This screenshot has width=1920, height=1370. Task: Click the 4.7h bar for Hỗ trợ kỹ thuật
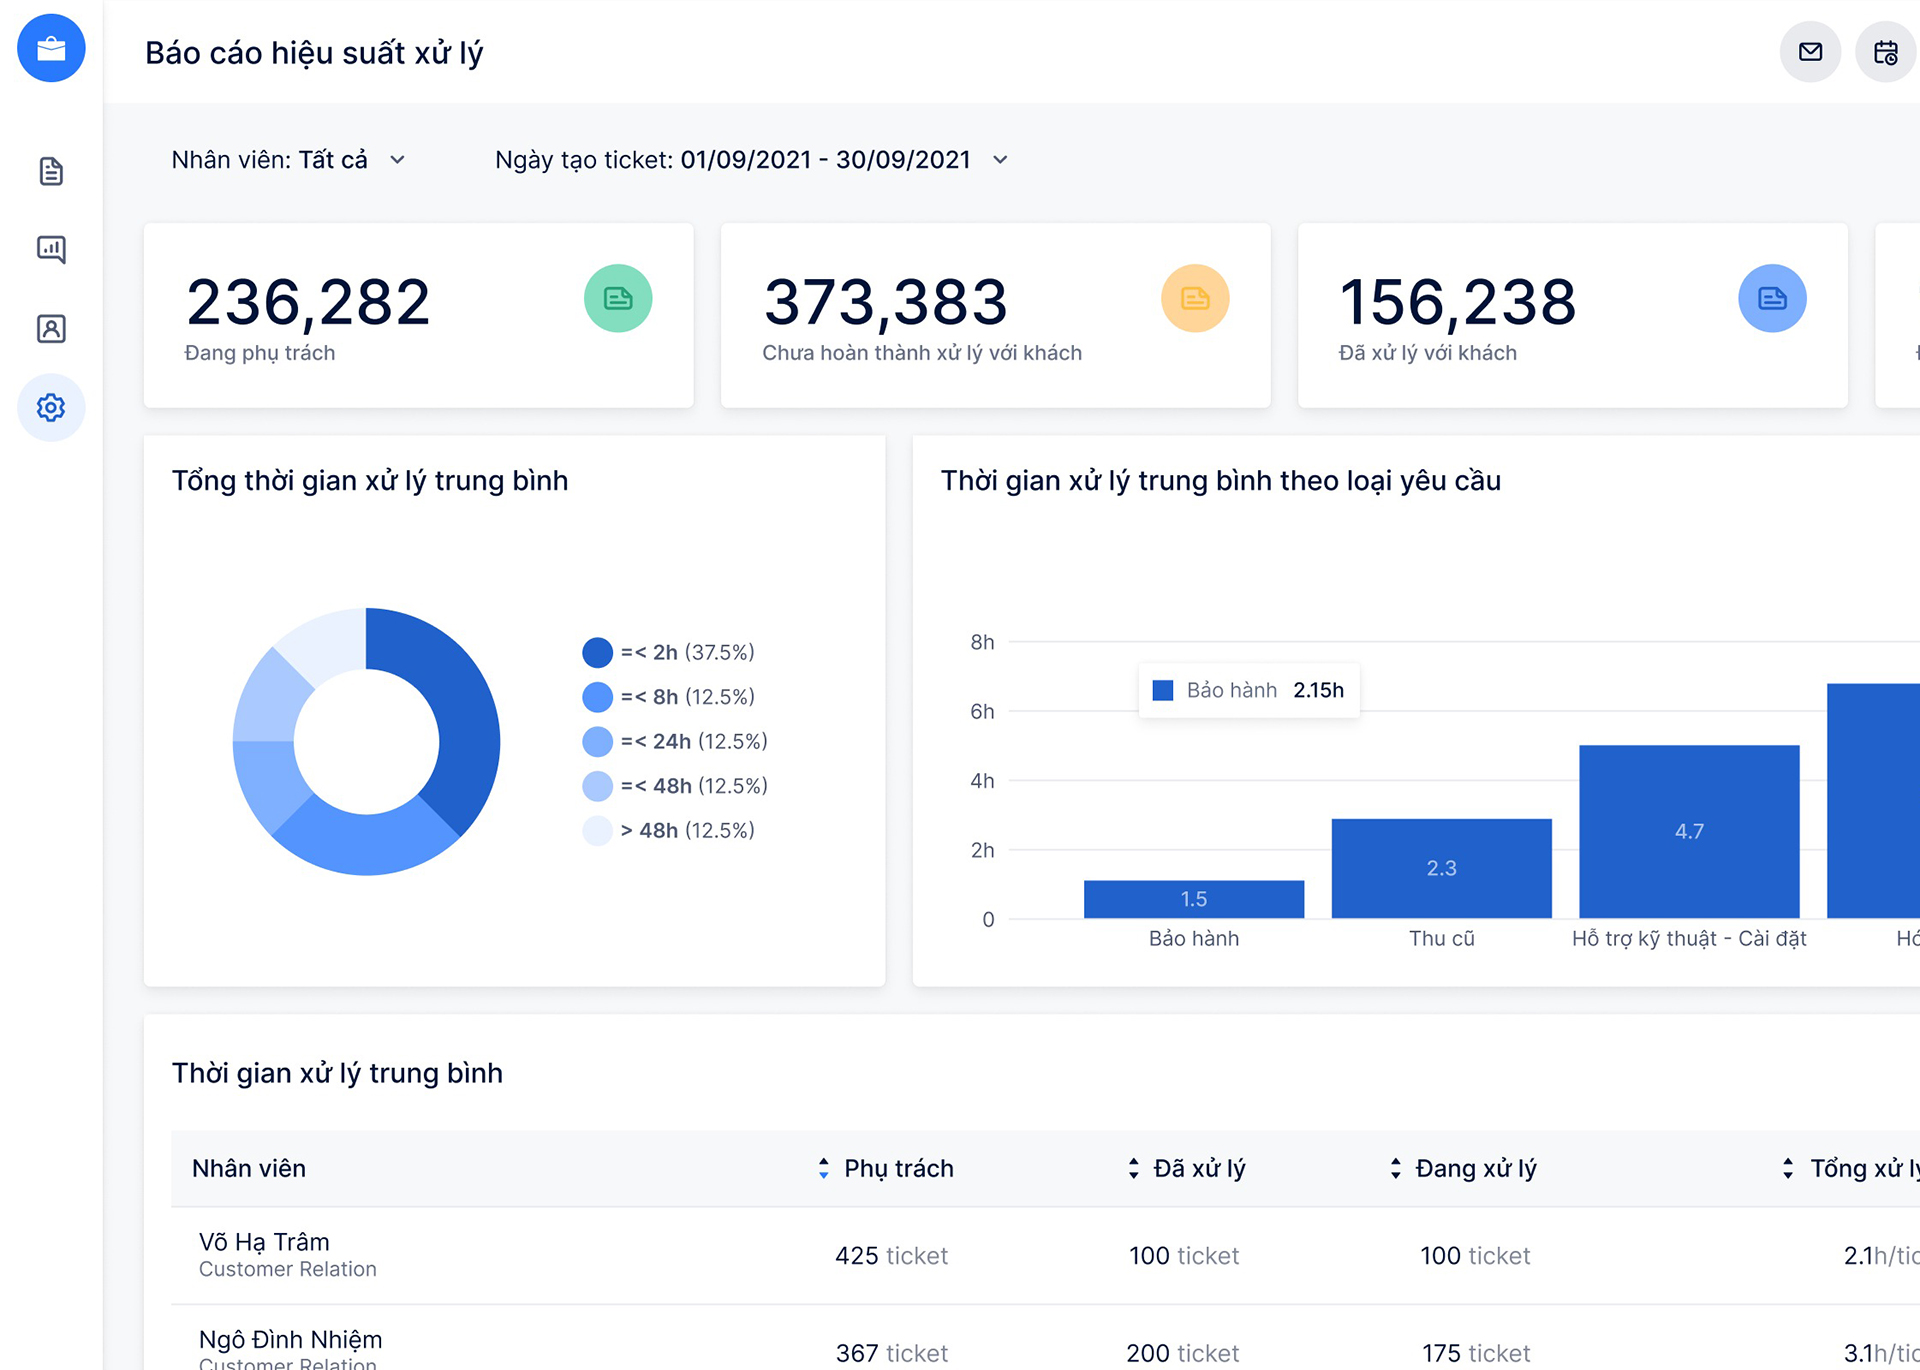pyautogui.click(x=1689, y=831)
